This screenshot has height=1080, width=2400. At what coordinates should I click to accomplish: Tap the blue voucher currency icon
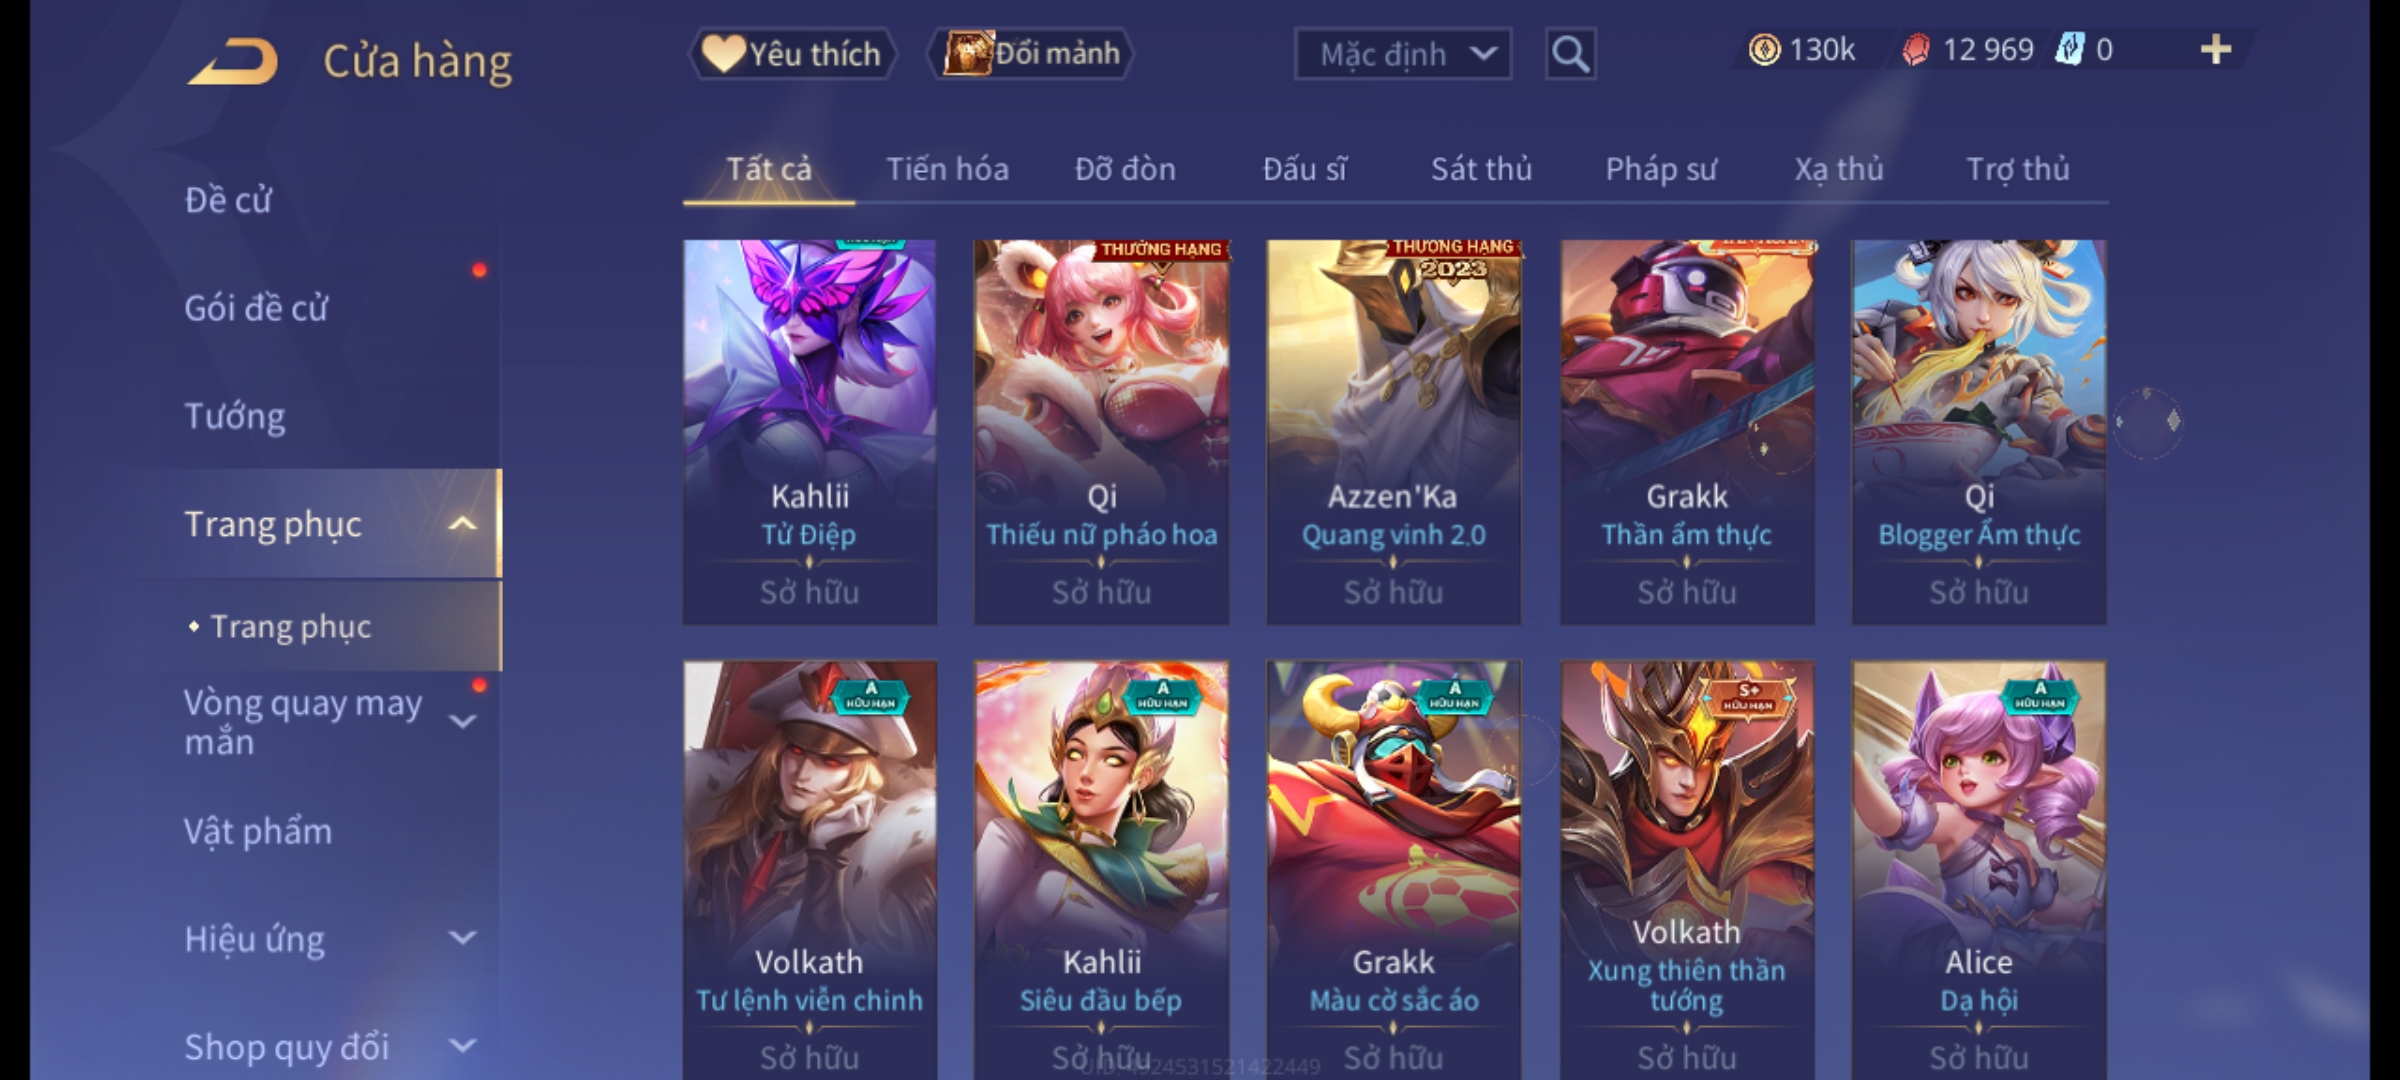[2069, 50]
